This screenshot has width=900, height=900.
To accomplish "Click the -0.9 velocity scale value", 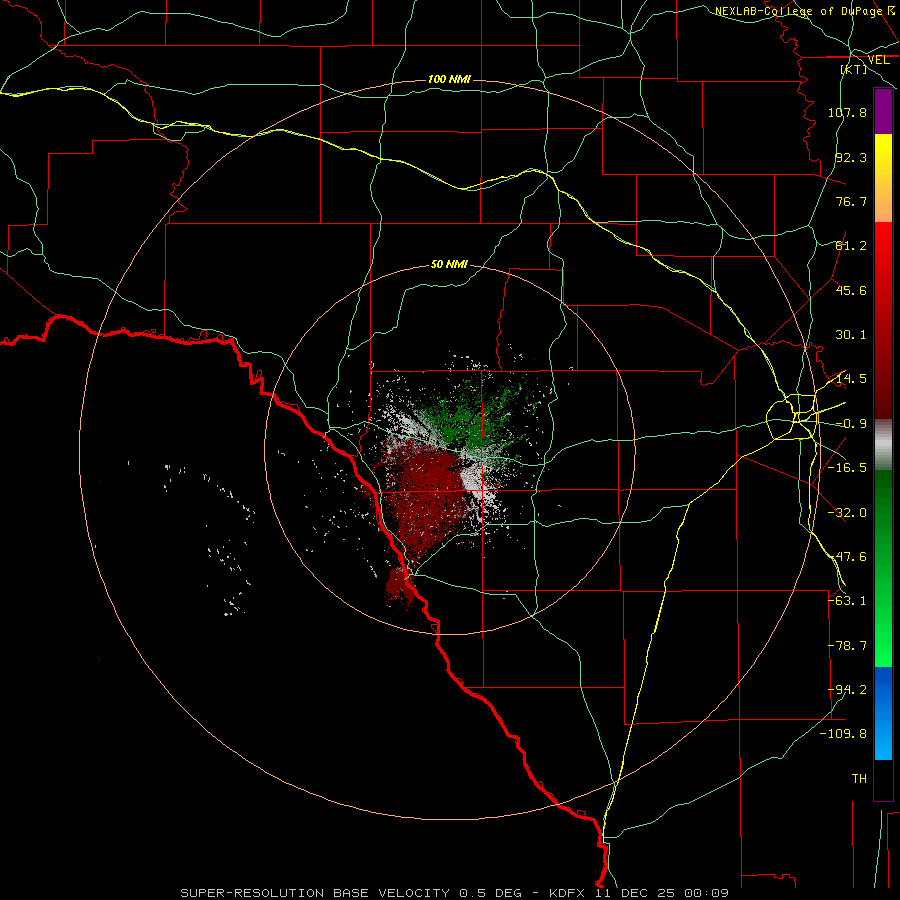I will [851, 424].
